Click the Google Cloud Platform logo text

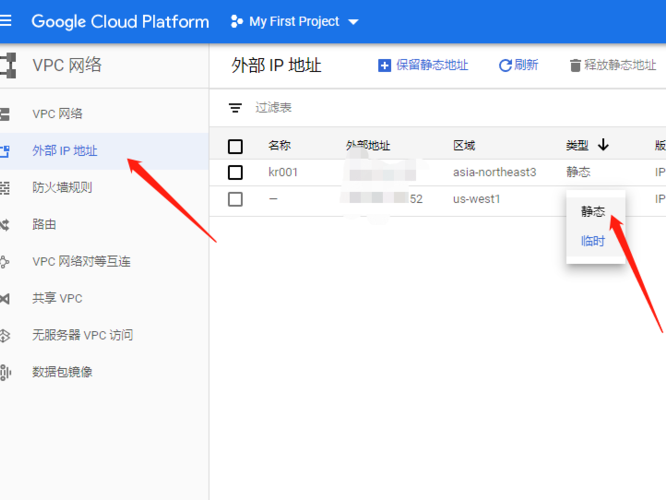tap(120, 21)
